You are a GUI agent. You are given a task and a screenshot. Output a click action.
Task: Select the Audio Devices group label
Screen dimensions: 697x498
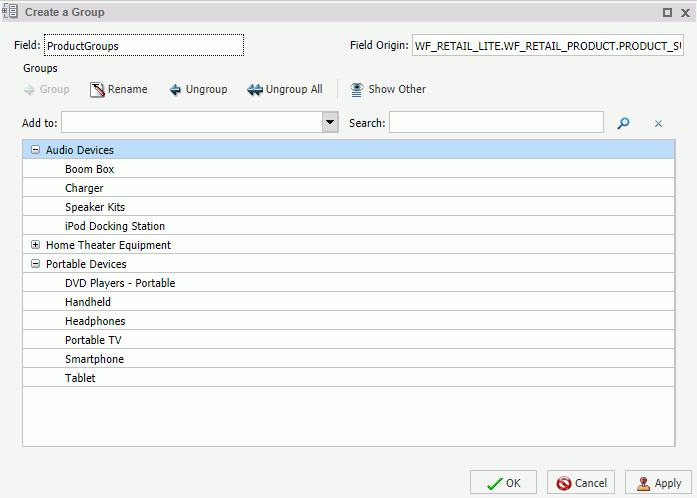(x=80, y=150)
